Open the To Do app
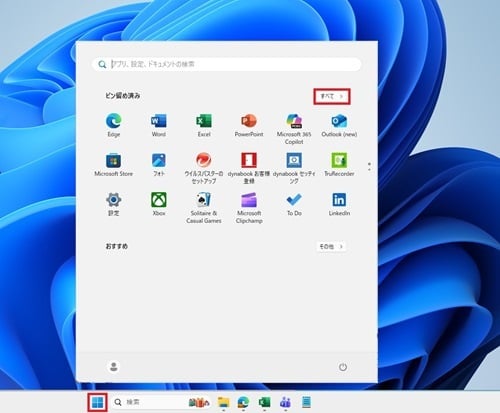The width and height of the screenshot is (500, 413). [x=294, y=204]
